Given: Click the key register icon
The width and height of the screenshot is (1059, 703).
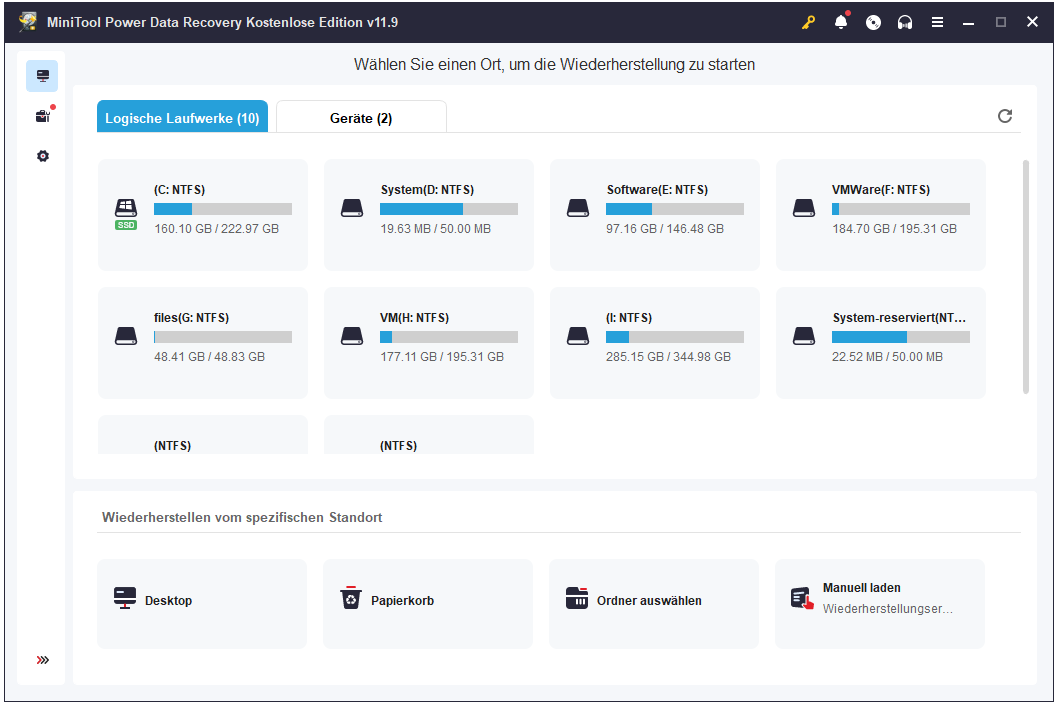Looking at the screenshot, I should 808,22.
